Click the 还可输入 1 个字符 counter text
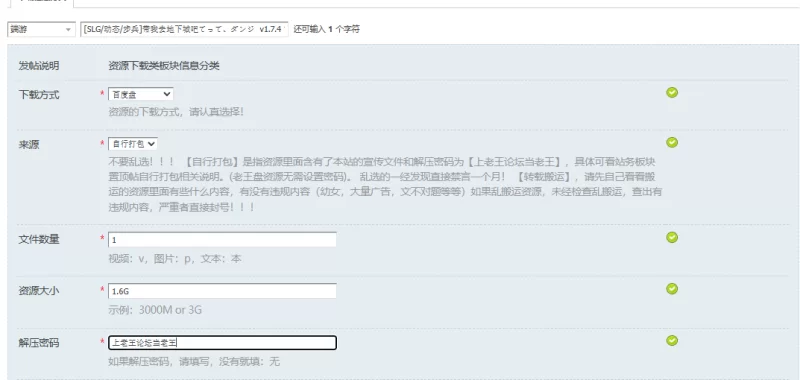 point(327,30)
